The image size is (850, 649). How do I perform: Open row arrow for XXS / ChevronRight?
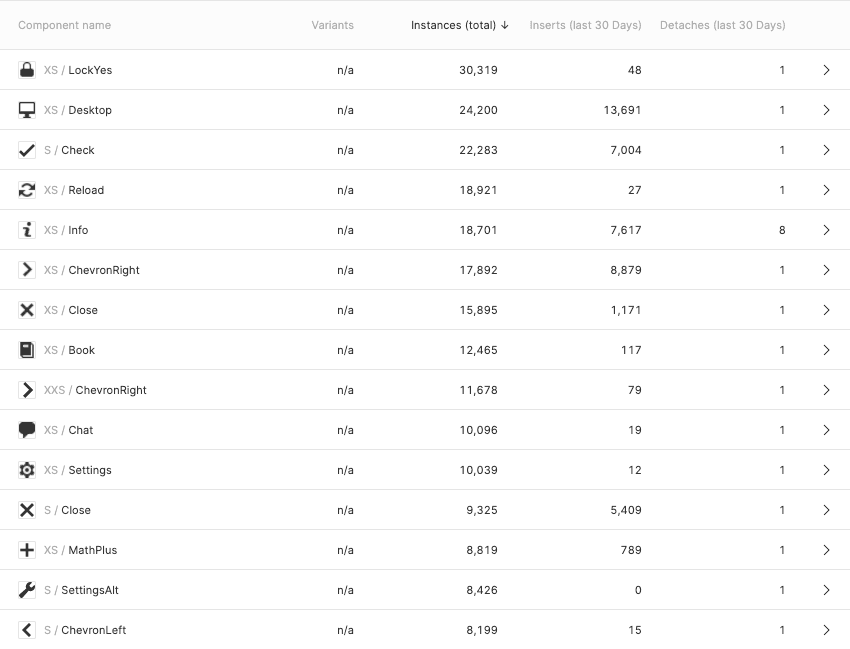tap(826, 390)
